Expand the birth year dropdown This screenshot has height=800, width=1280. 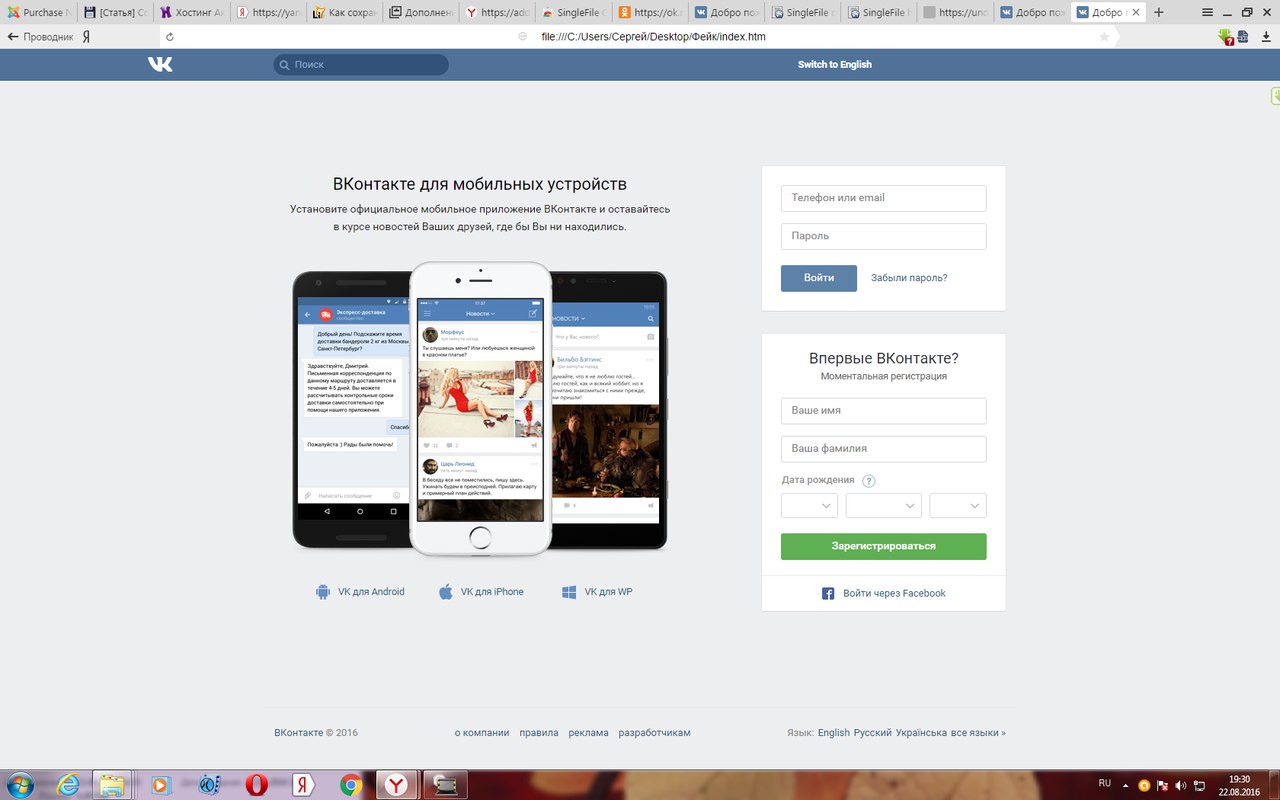[958, 506]
